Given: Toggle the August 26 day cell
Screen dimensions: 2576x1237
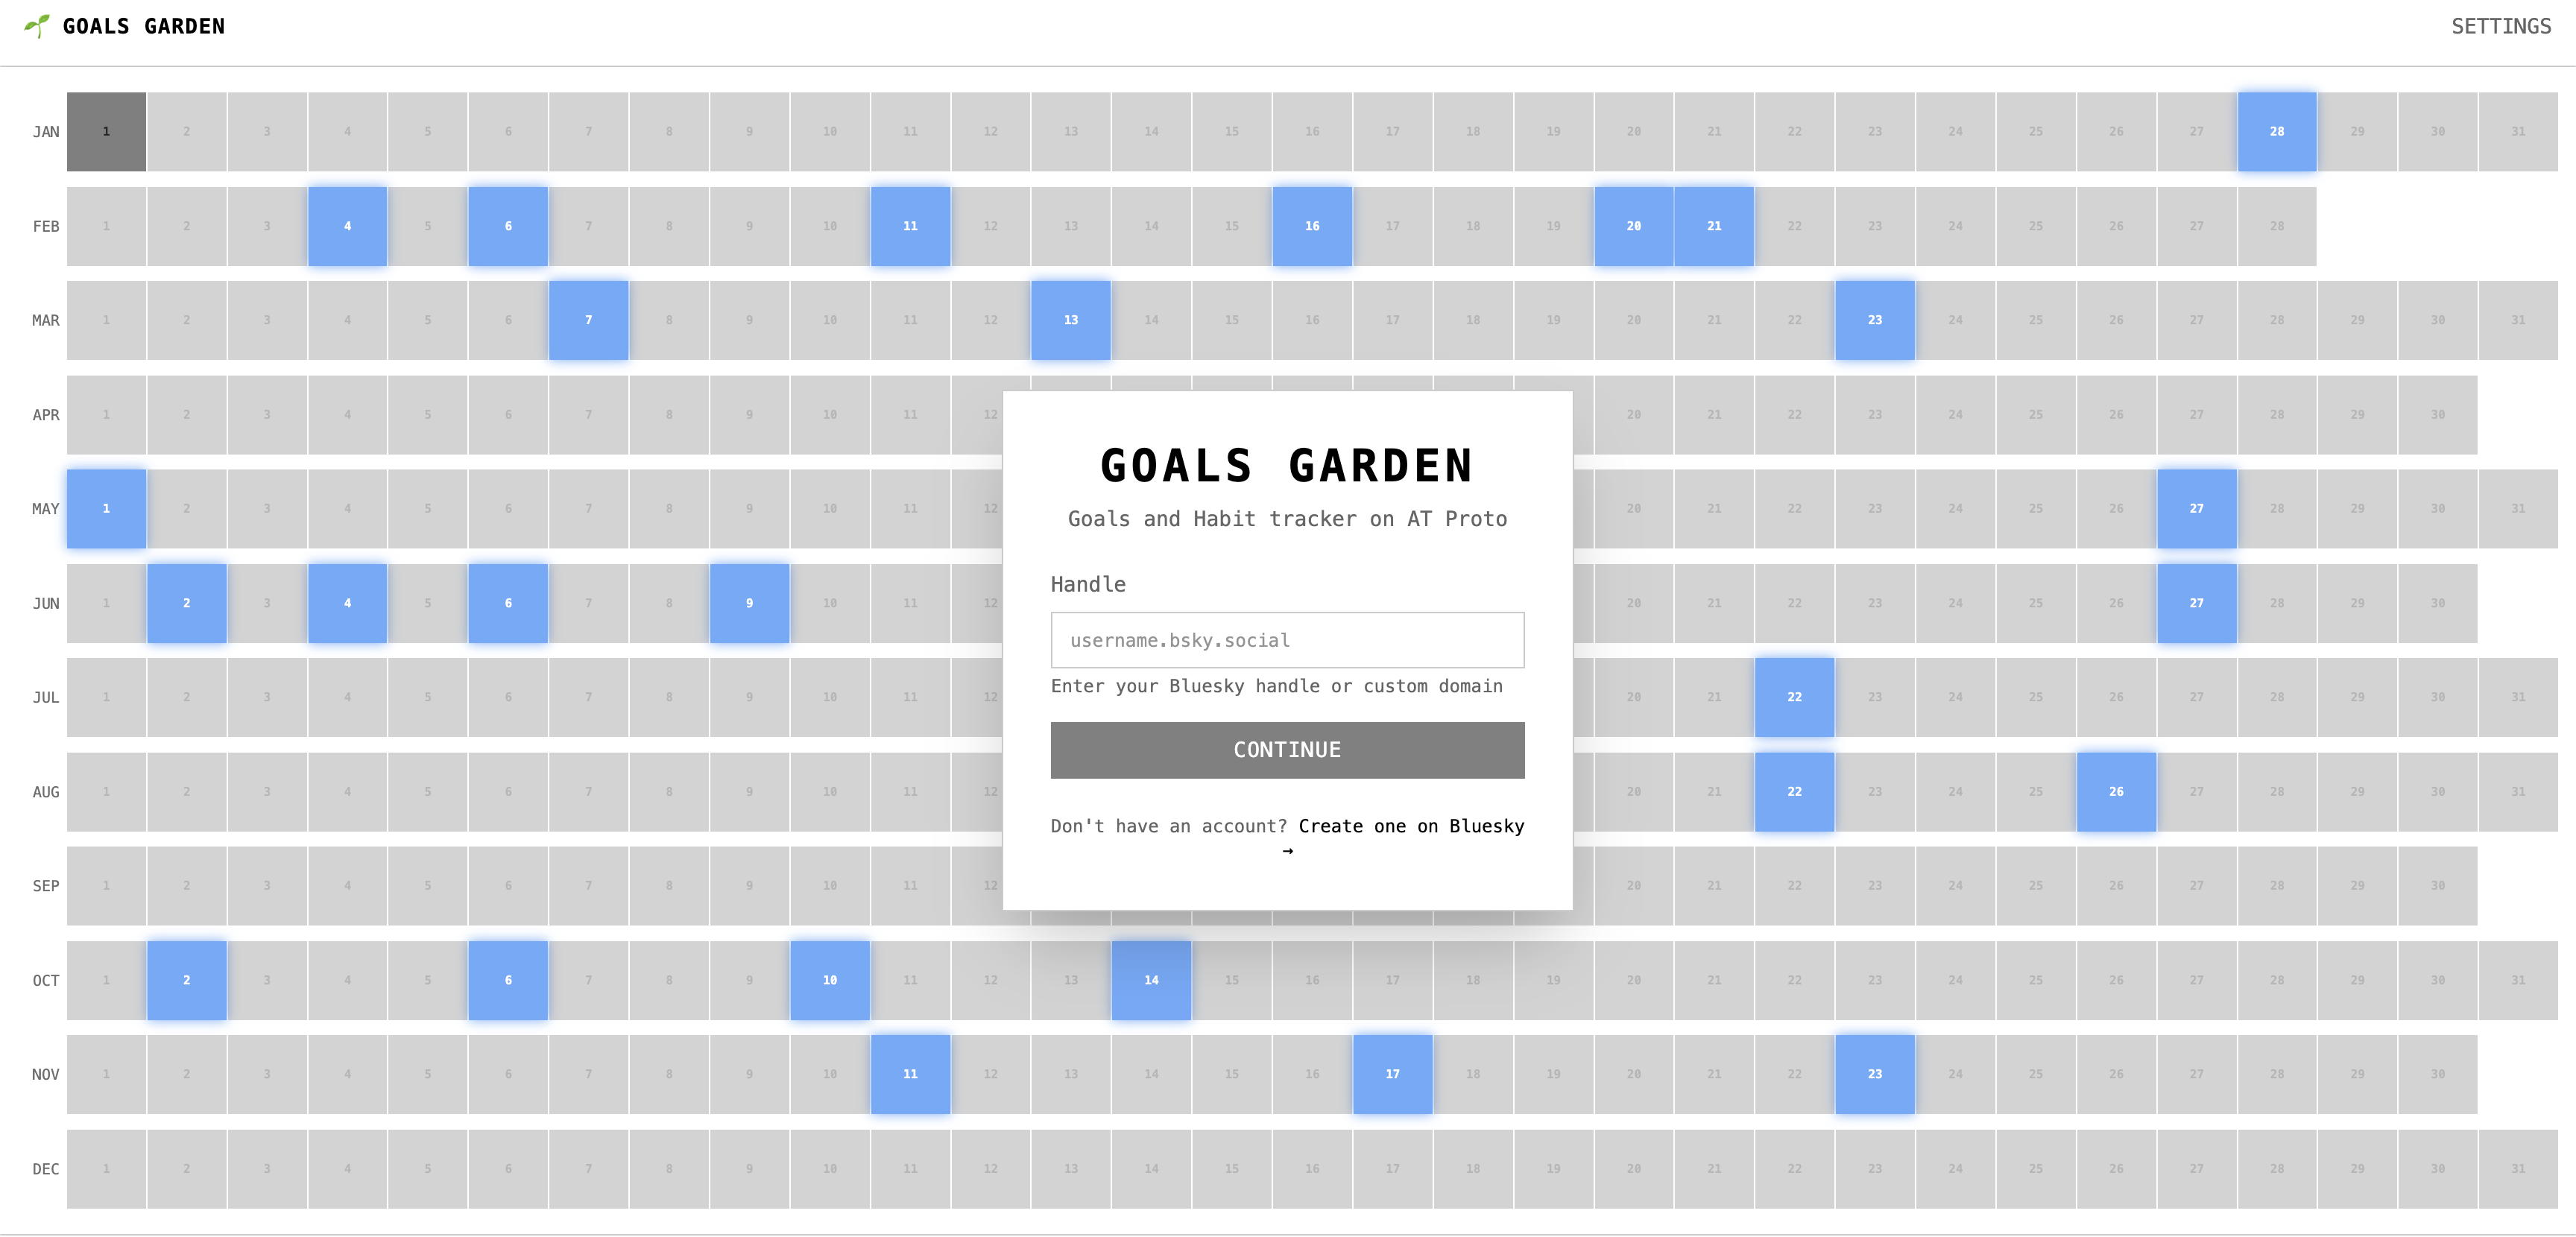Looking at the screenshot, I should 2116,792.
